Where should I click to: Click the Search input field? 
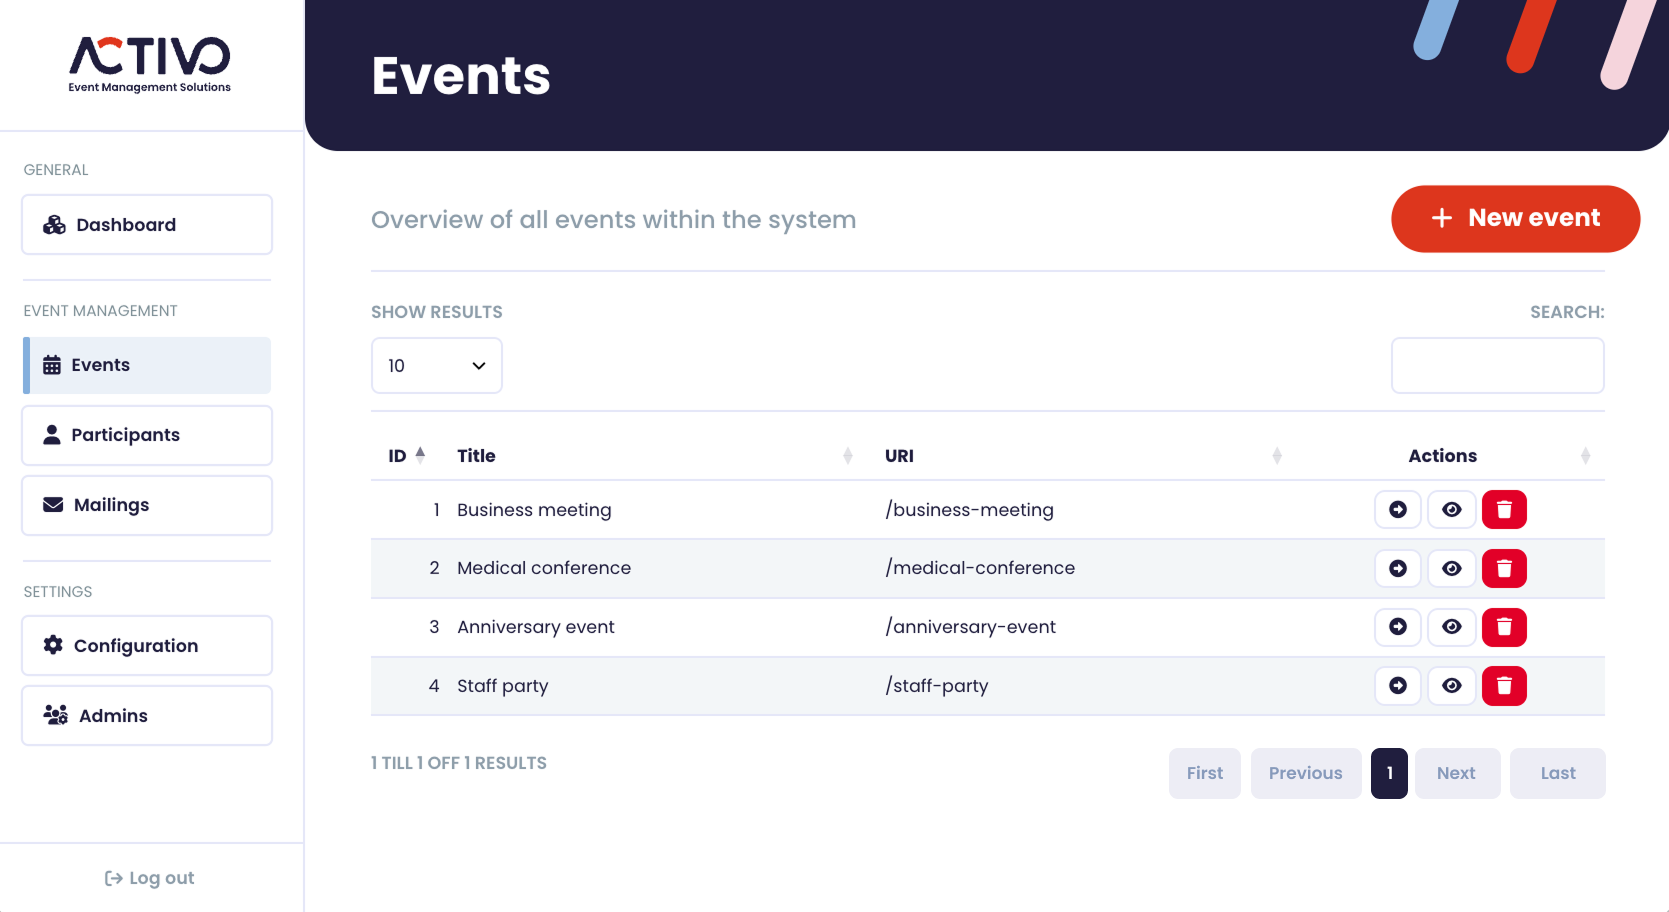click(1497, 366)
